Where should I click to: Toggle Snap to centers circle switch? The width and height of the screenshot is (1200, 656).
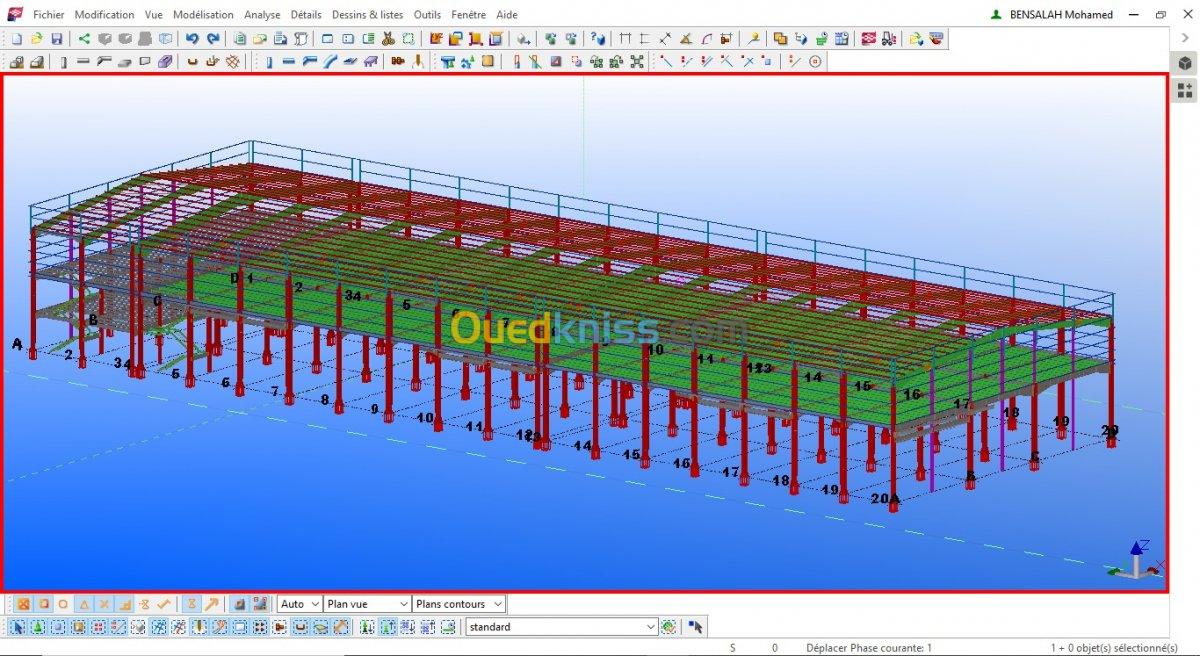(63, 604)
